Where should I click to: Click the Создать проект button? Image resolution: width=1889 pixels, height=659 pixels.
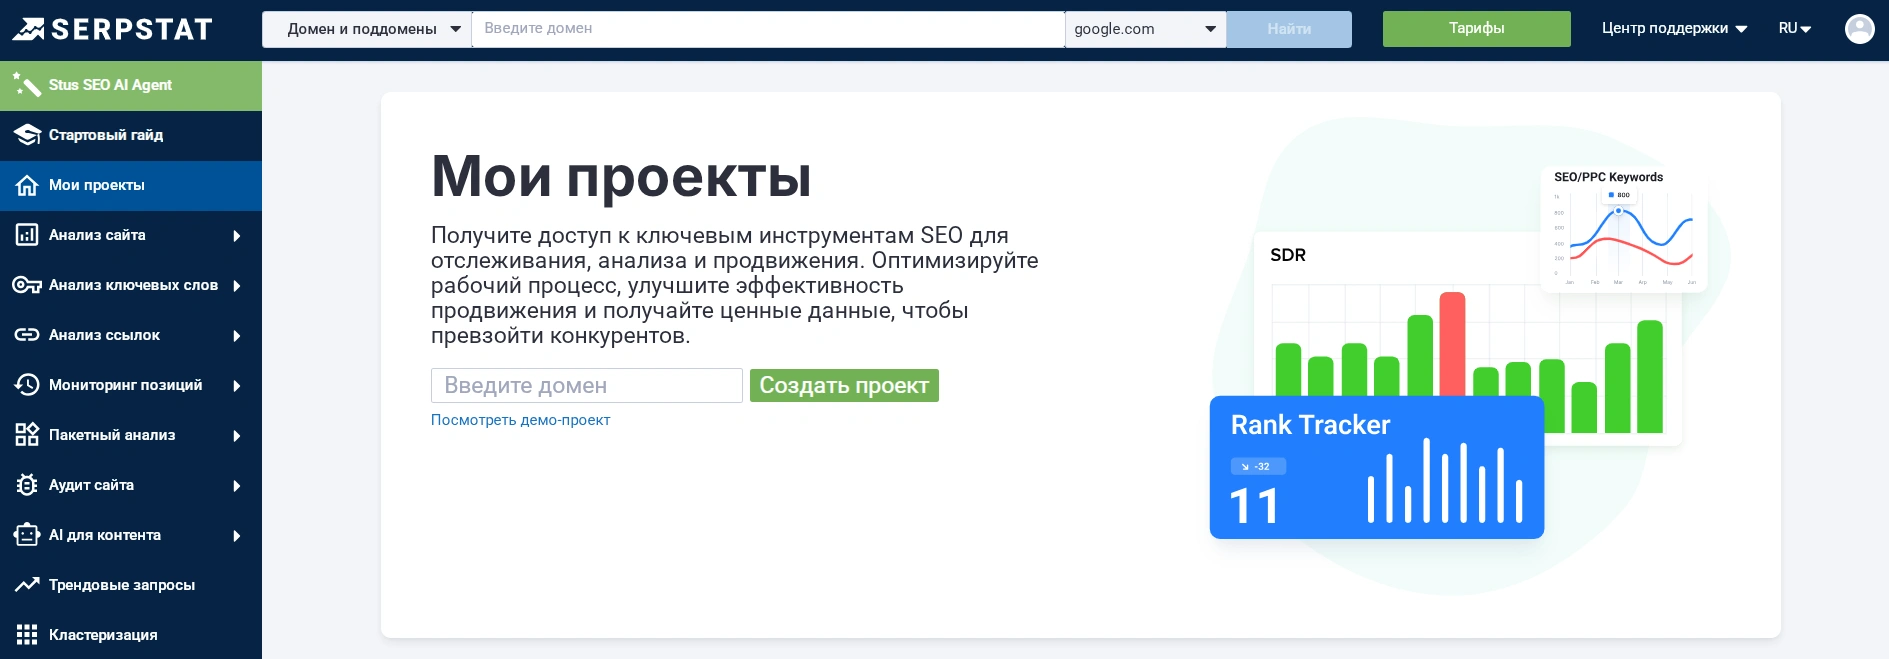844,385
